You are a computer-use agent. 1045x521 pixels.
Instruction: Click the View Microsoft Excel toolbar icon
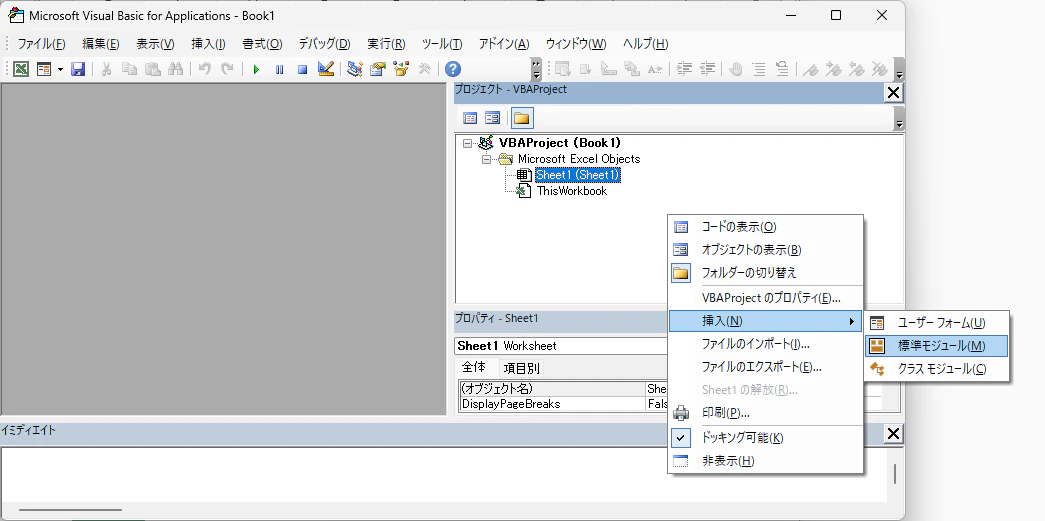(x=21, y=69)
